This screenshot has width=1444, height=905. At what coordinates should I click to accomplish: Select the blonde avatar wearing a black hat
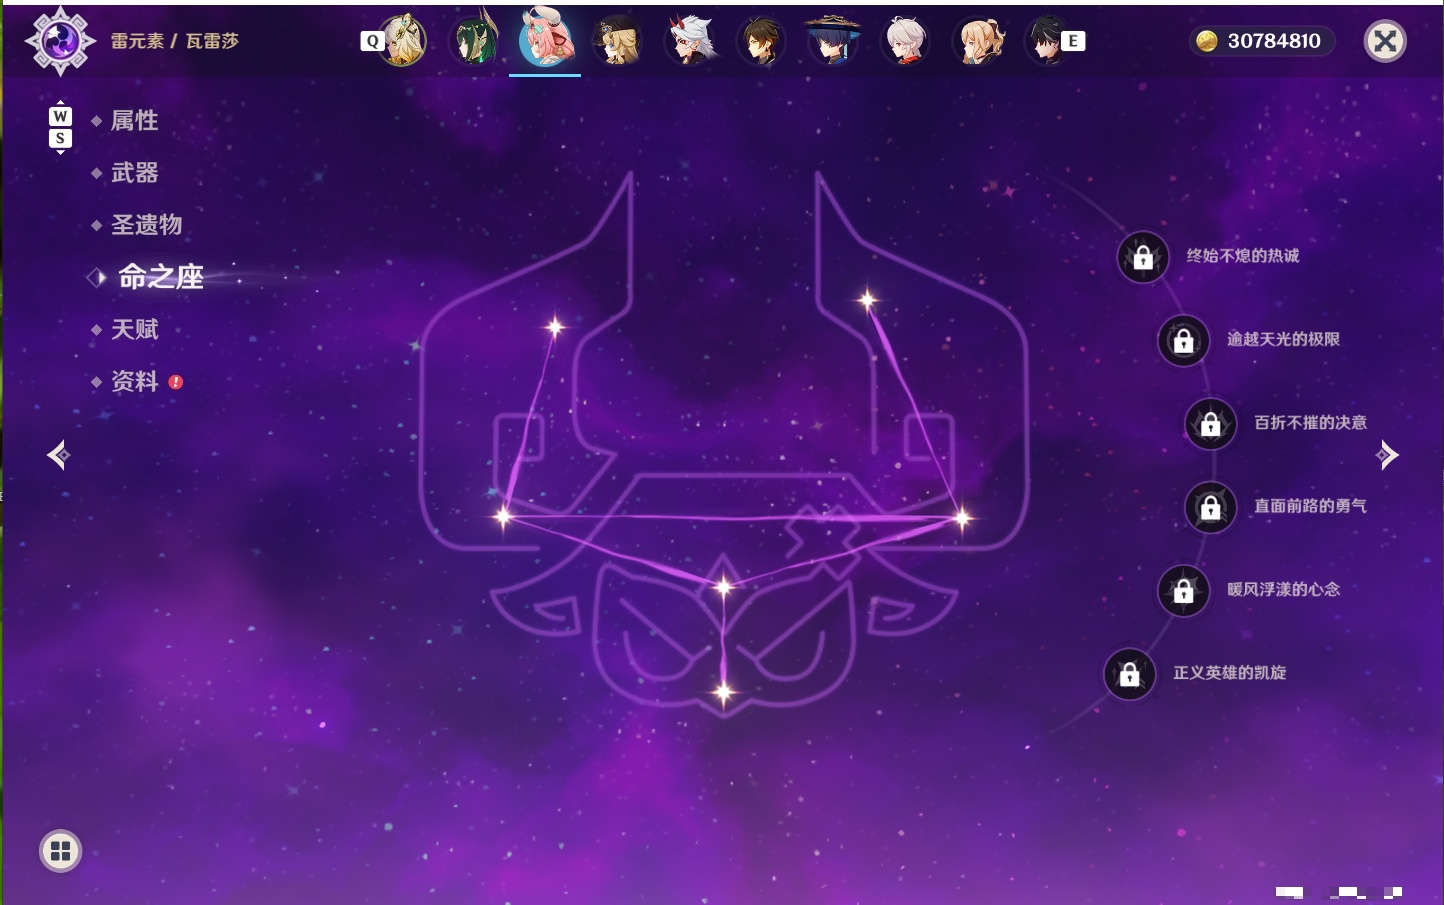point(617,40)
